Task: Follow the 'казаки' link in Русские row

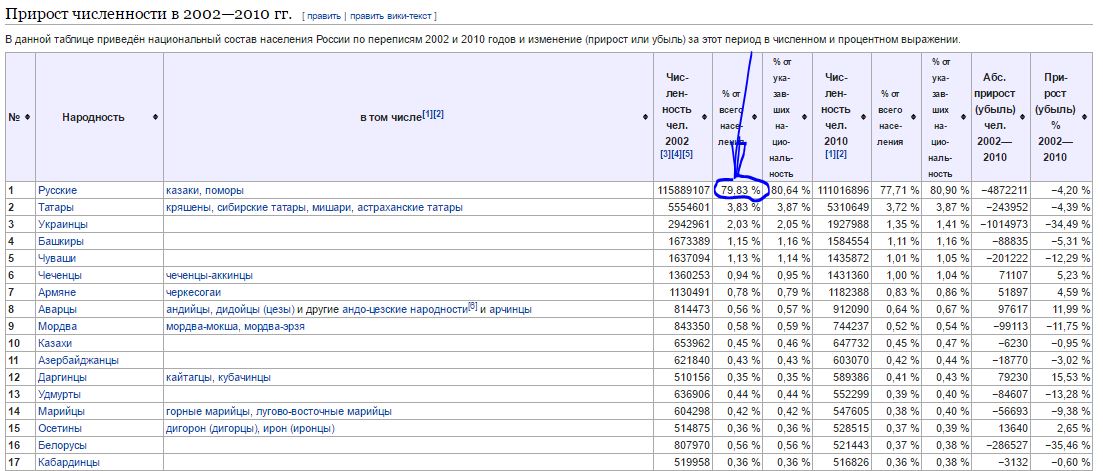Action: [x=182, y=191]
